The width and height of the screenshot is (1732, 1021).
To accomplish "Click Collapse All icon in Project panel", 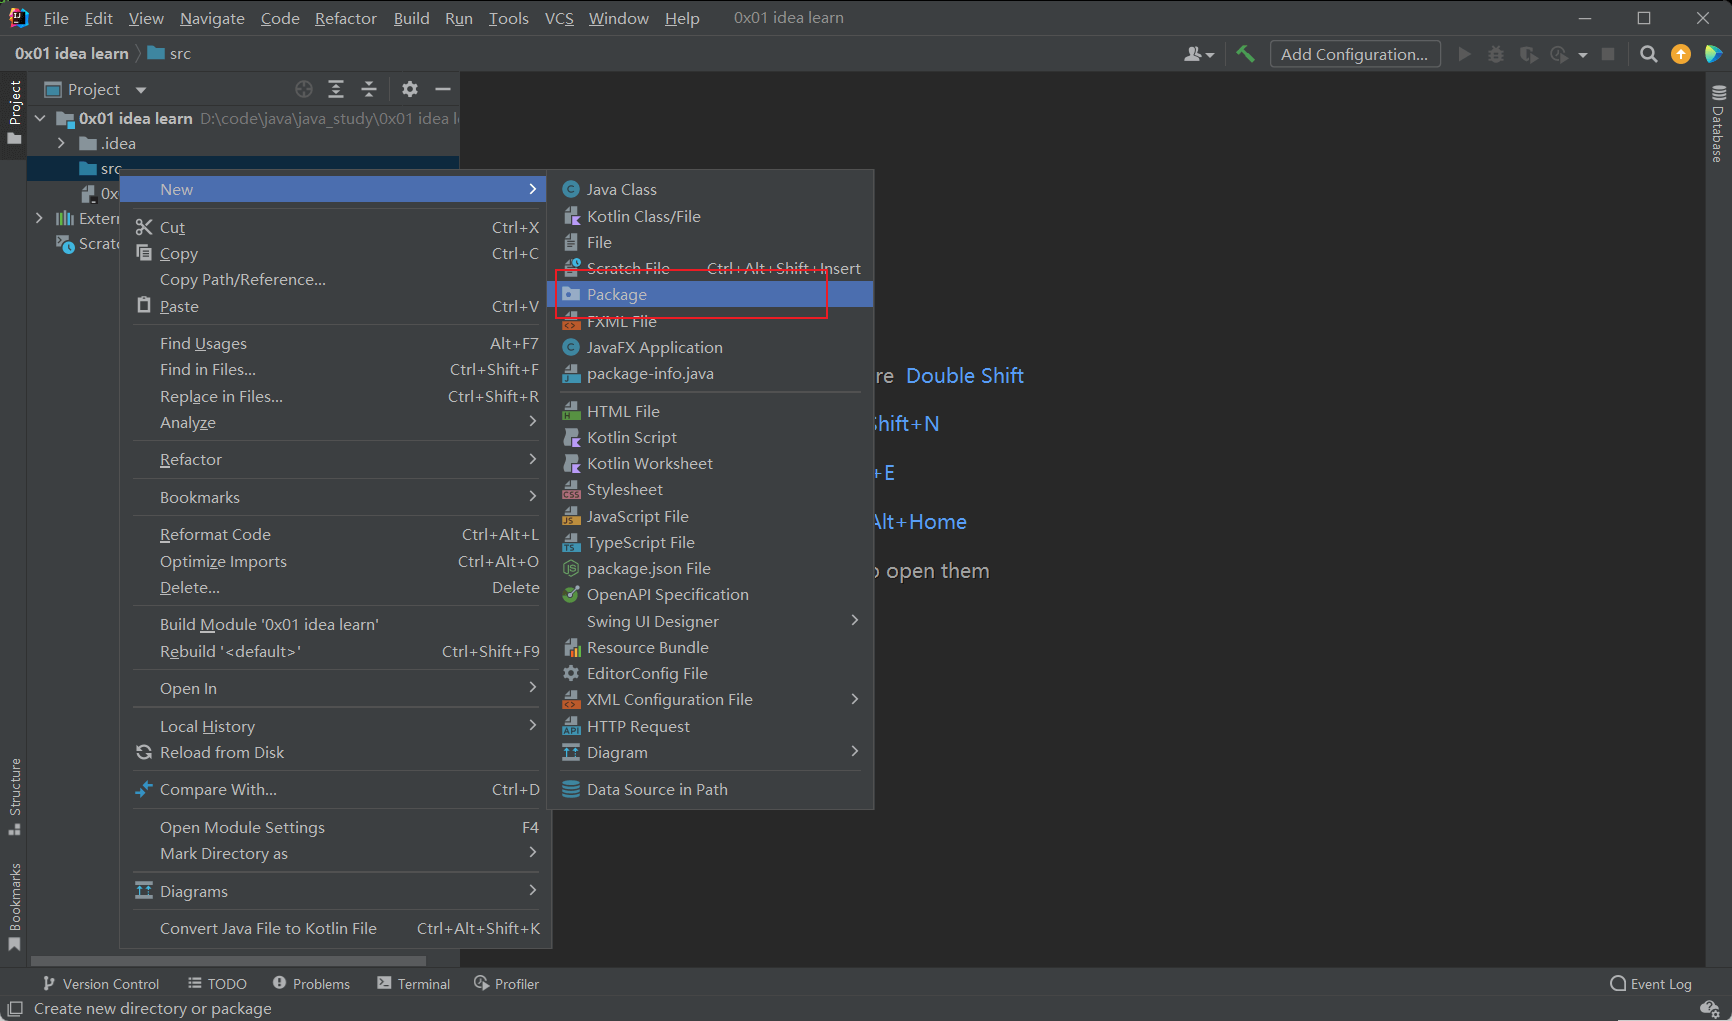I will 369,89.
